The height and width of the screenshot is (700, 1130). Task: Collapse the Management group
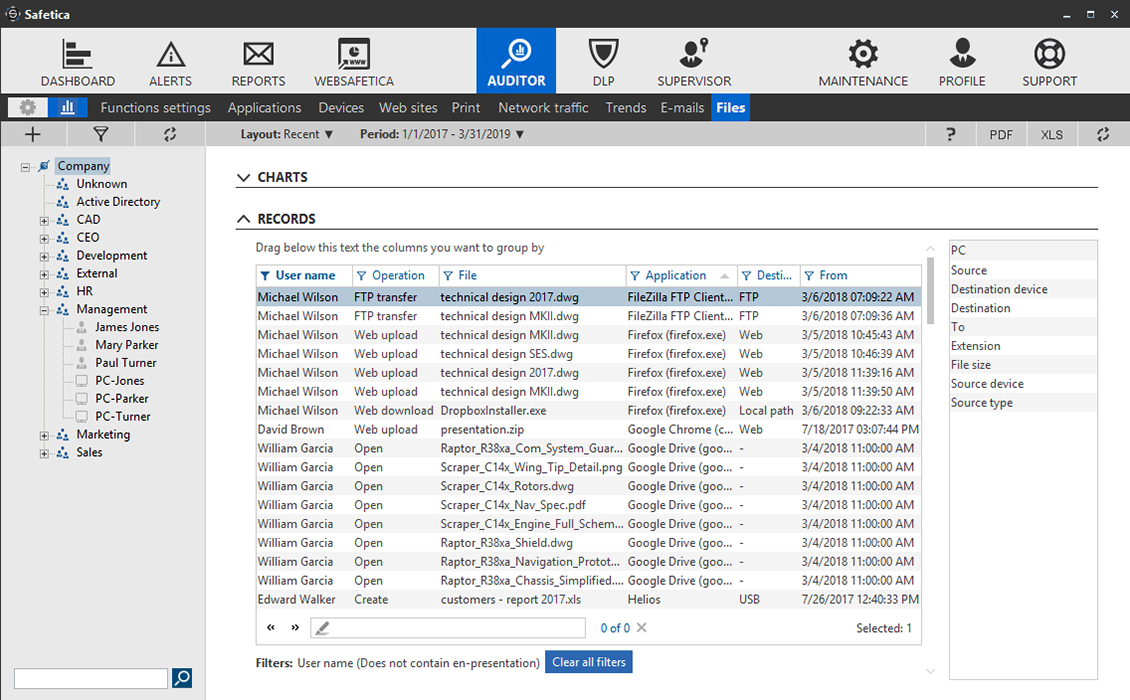point(44,310)
